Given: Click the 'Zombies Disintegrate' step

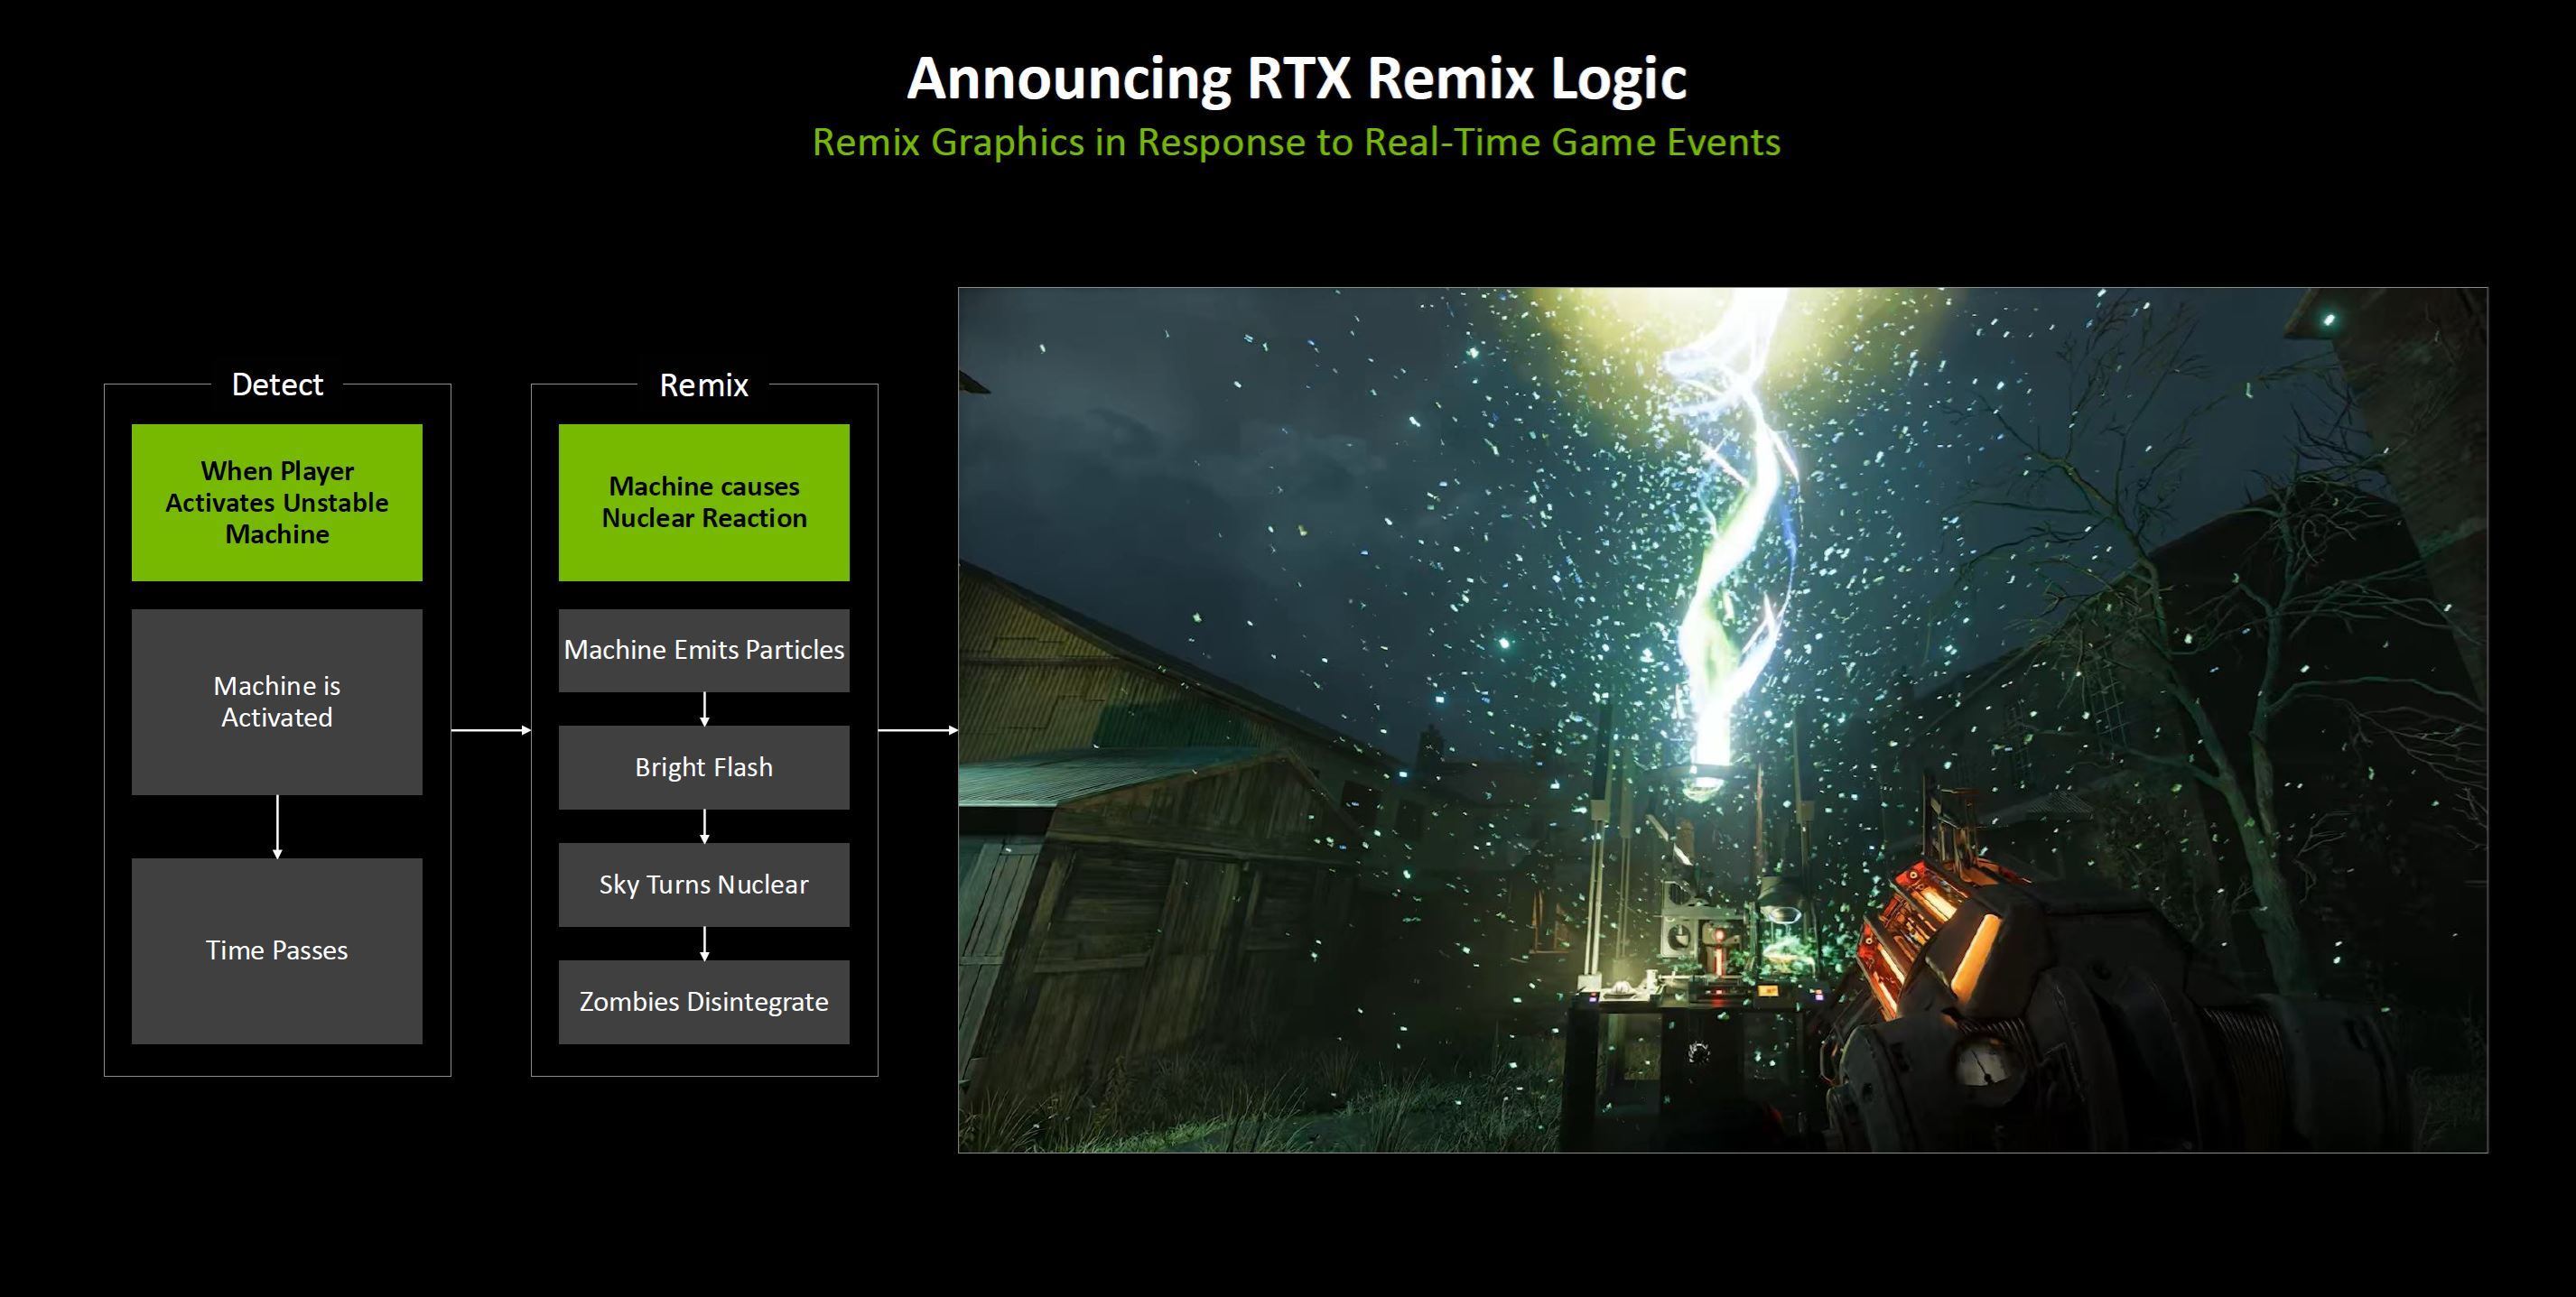Looking at the screenshot, I should pos(703,1001).
